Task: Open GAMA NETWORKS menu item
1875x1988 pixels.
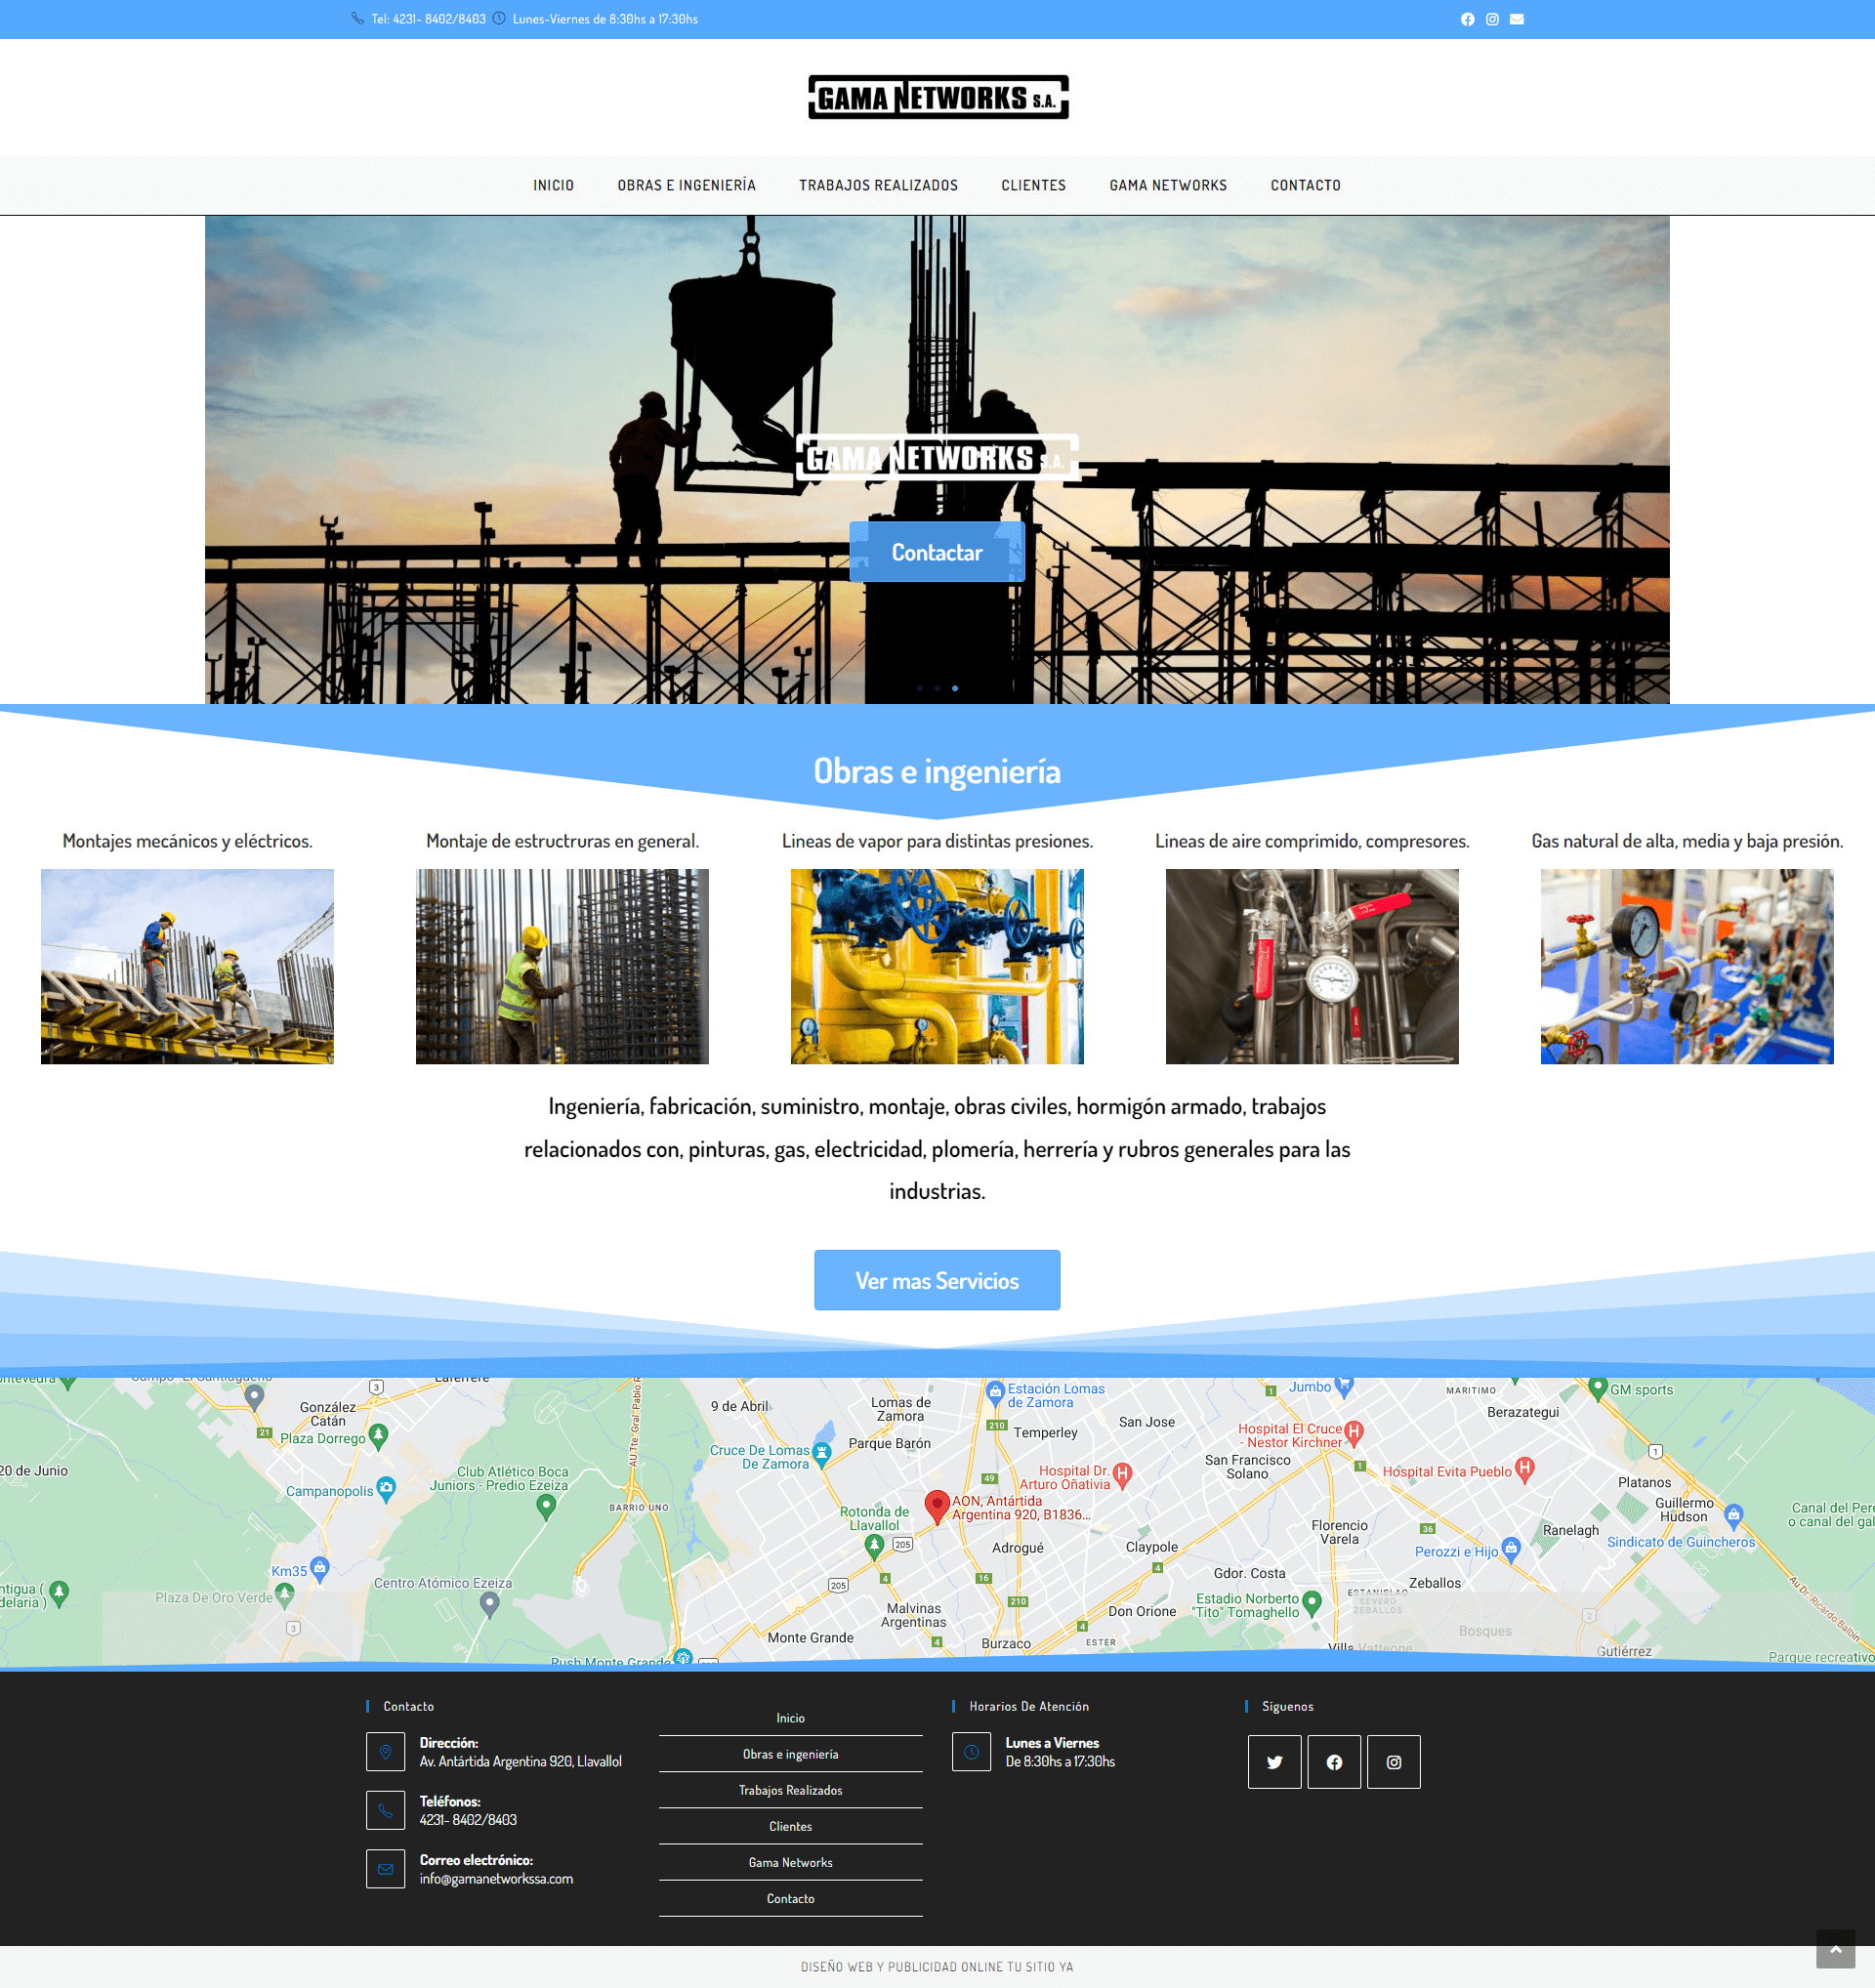Action: pos(1168,185)
